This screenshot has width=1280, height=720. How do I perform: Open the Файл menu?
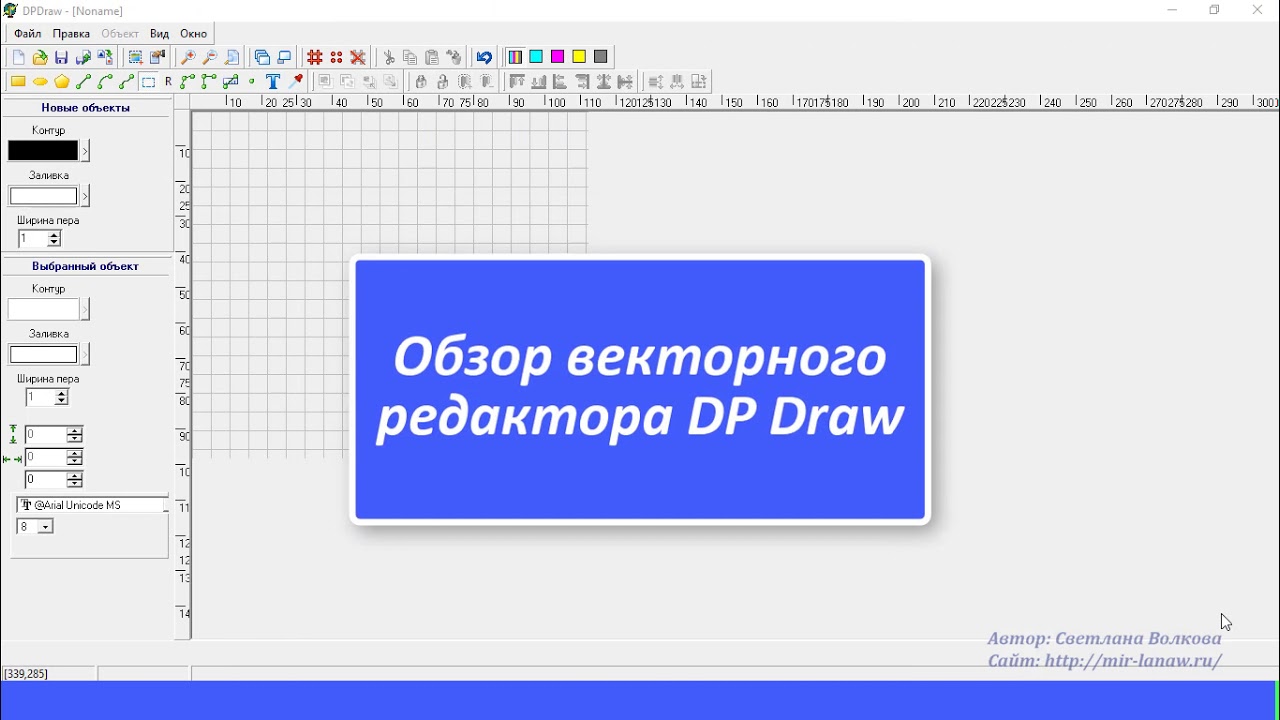coord(28,34)
